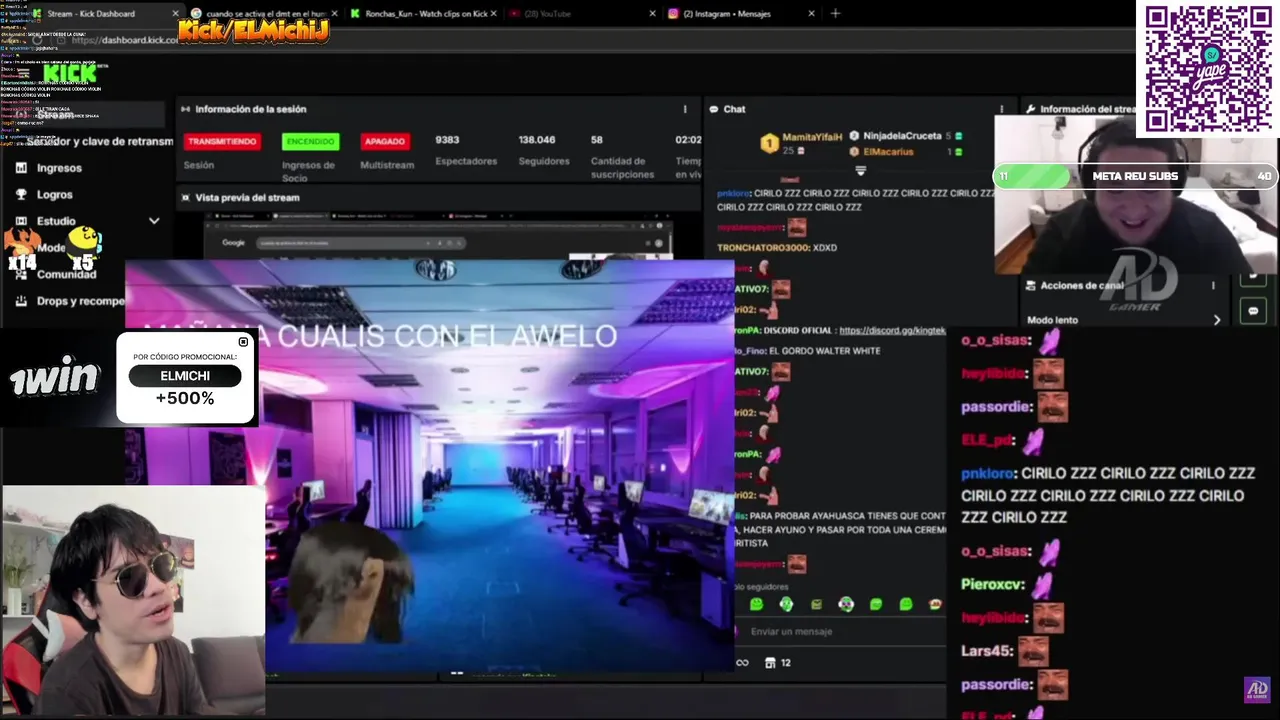Viewport: 1280px width, 720px height.
Task: Click the META REU SUBS progress bar
Action: coord(1134,176)
